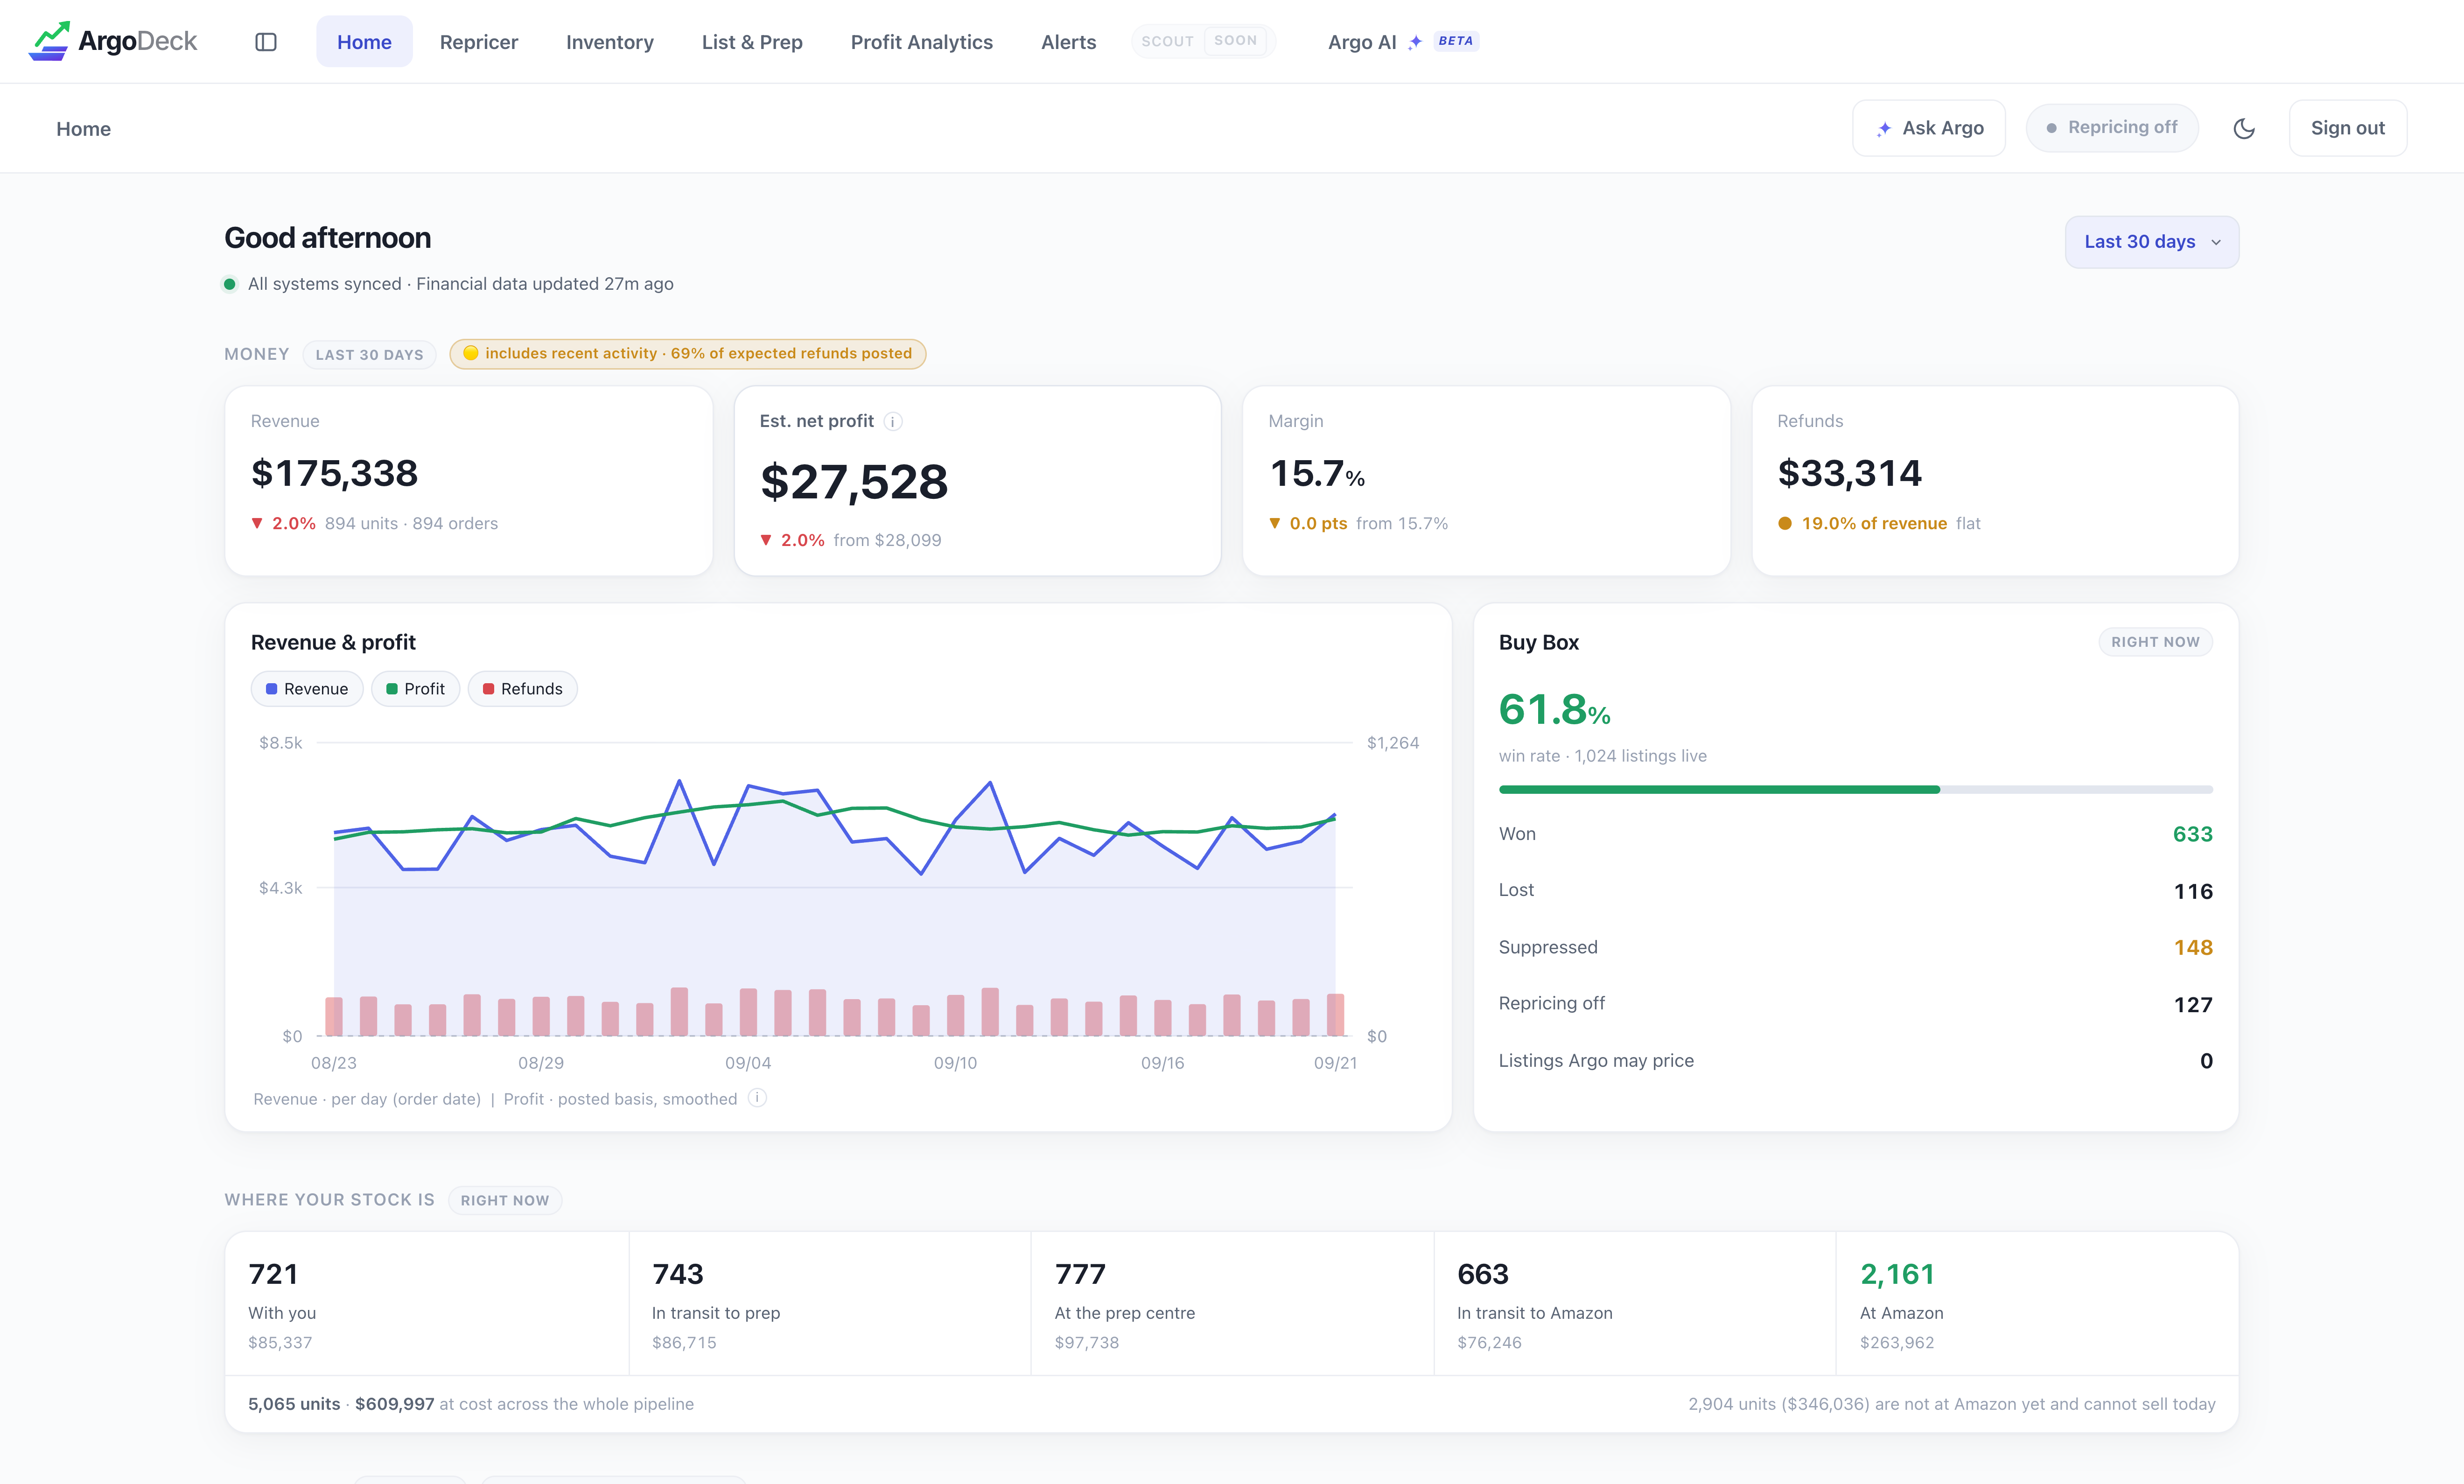Click the Suppressed 148 row
The width and height of the screenshot is (2464, 1484).
point(1855,948)
